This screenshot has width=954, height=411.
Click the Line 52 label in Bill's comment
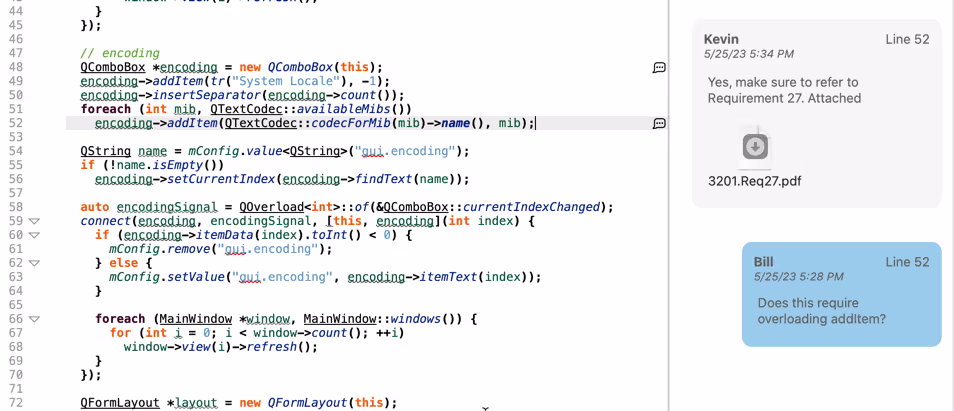pos(907,262)
